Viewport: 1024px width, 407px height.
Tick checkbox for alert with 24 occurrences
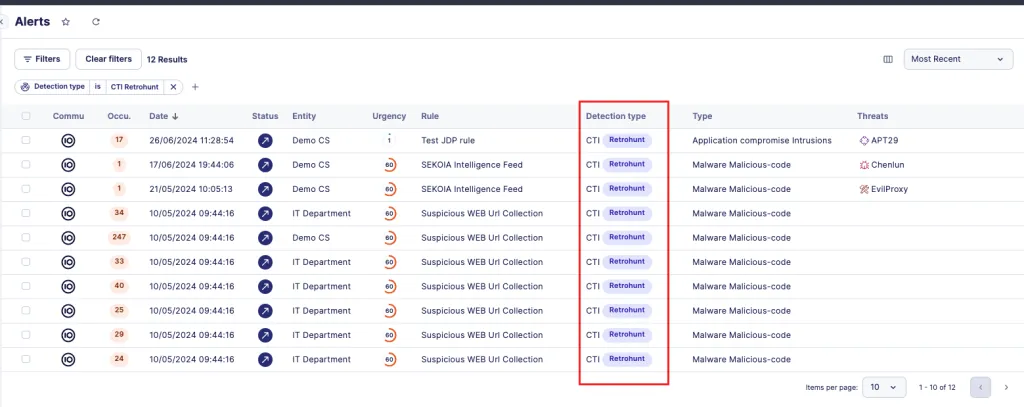click(25, 359)
